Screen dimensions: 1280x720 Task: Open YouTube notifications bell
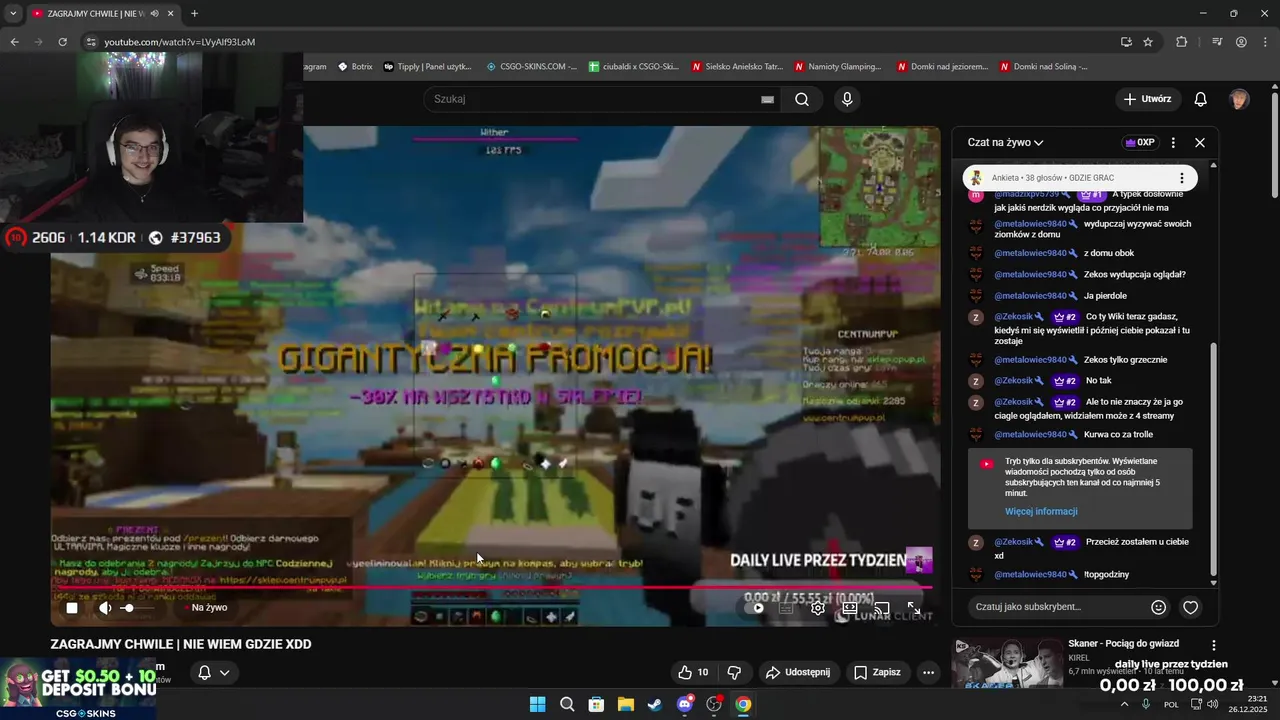click(x=1201, y=99)
